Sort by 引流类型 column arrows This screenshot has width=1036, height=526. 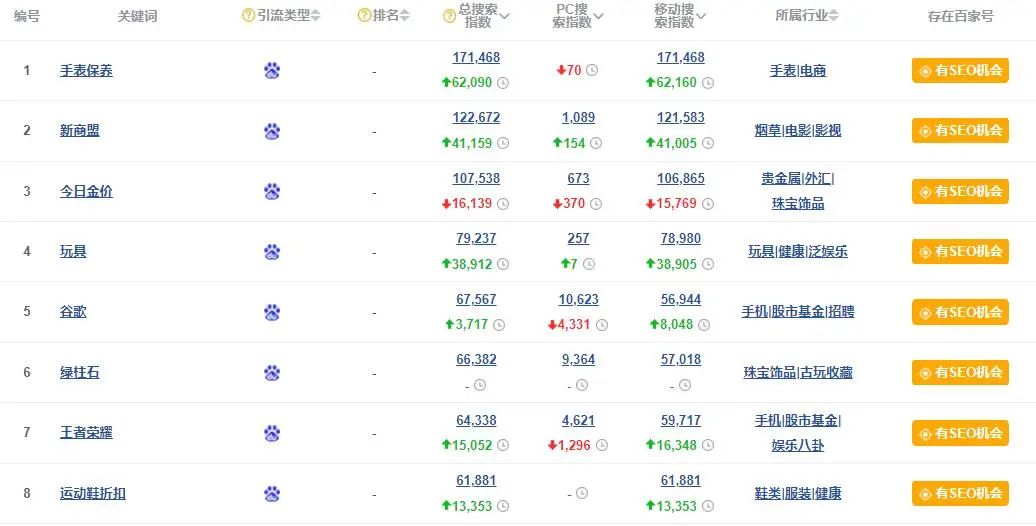(316, 16)
